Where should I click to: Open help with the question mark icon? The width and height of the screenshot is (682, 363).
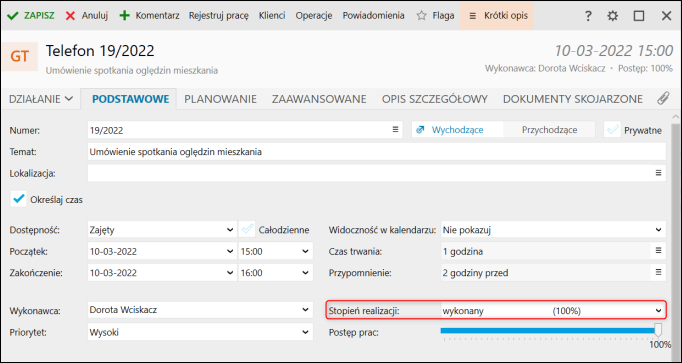588,16
